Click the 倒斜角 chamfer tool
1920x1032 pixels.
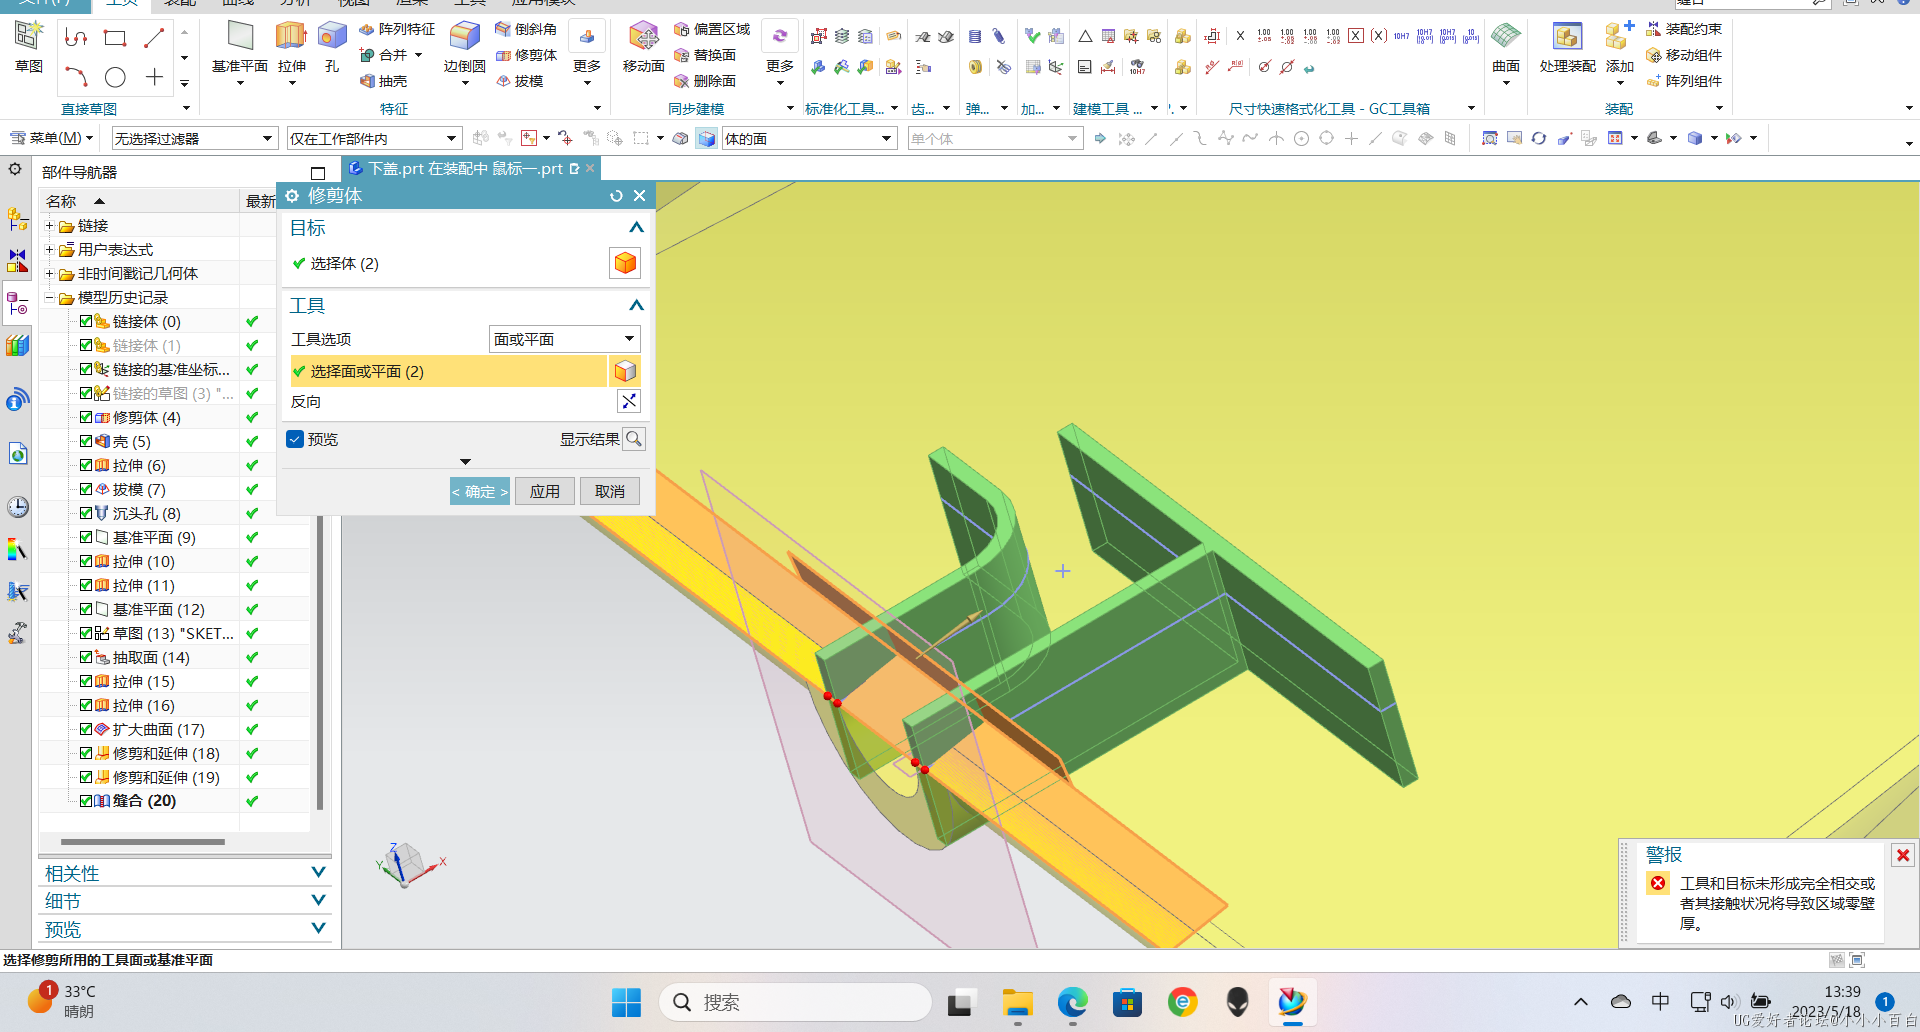(x=527, y=29)
